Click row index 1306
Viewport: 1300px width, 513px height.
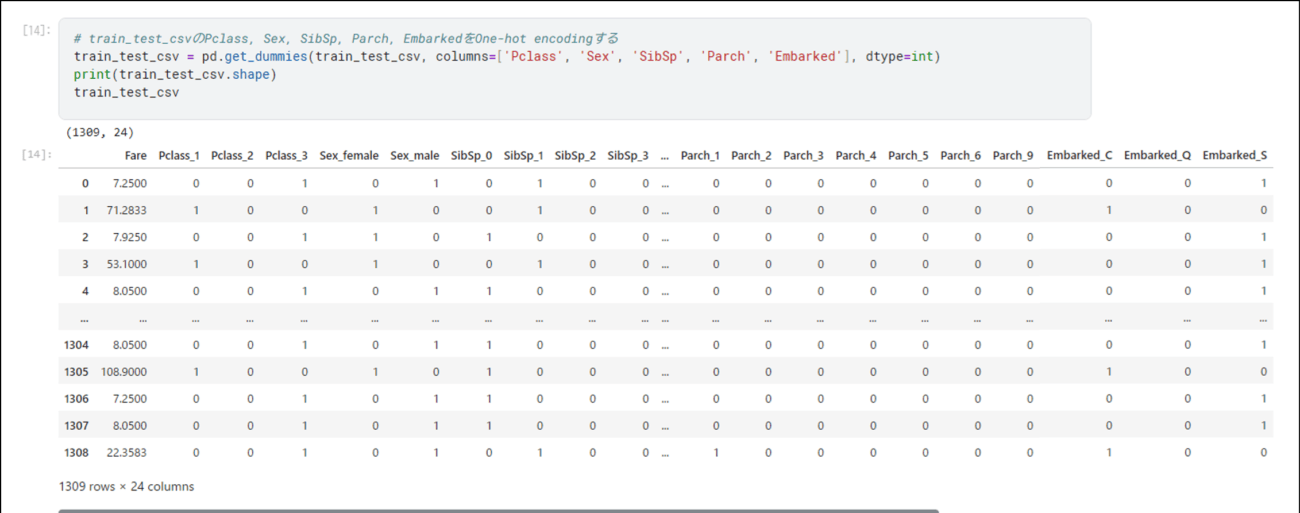76,398
